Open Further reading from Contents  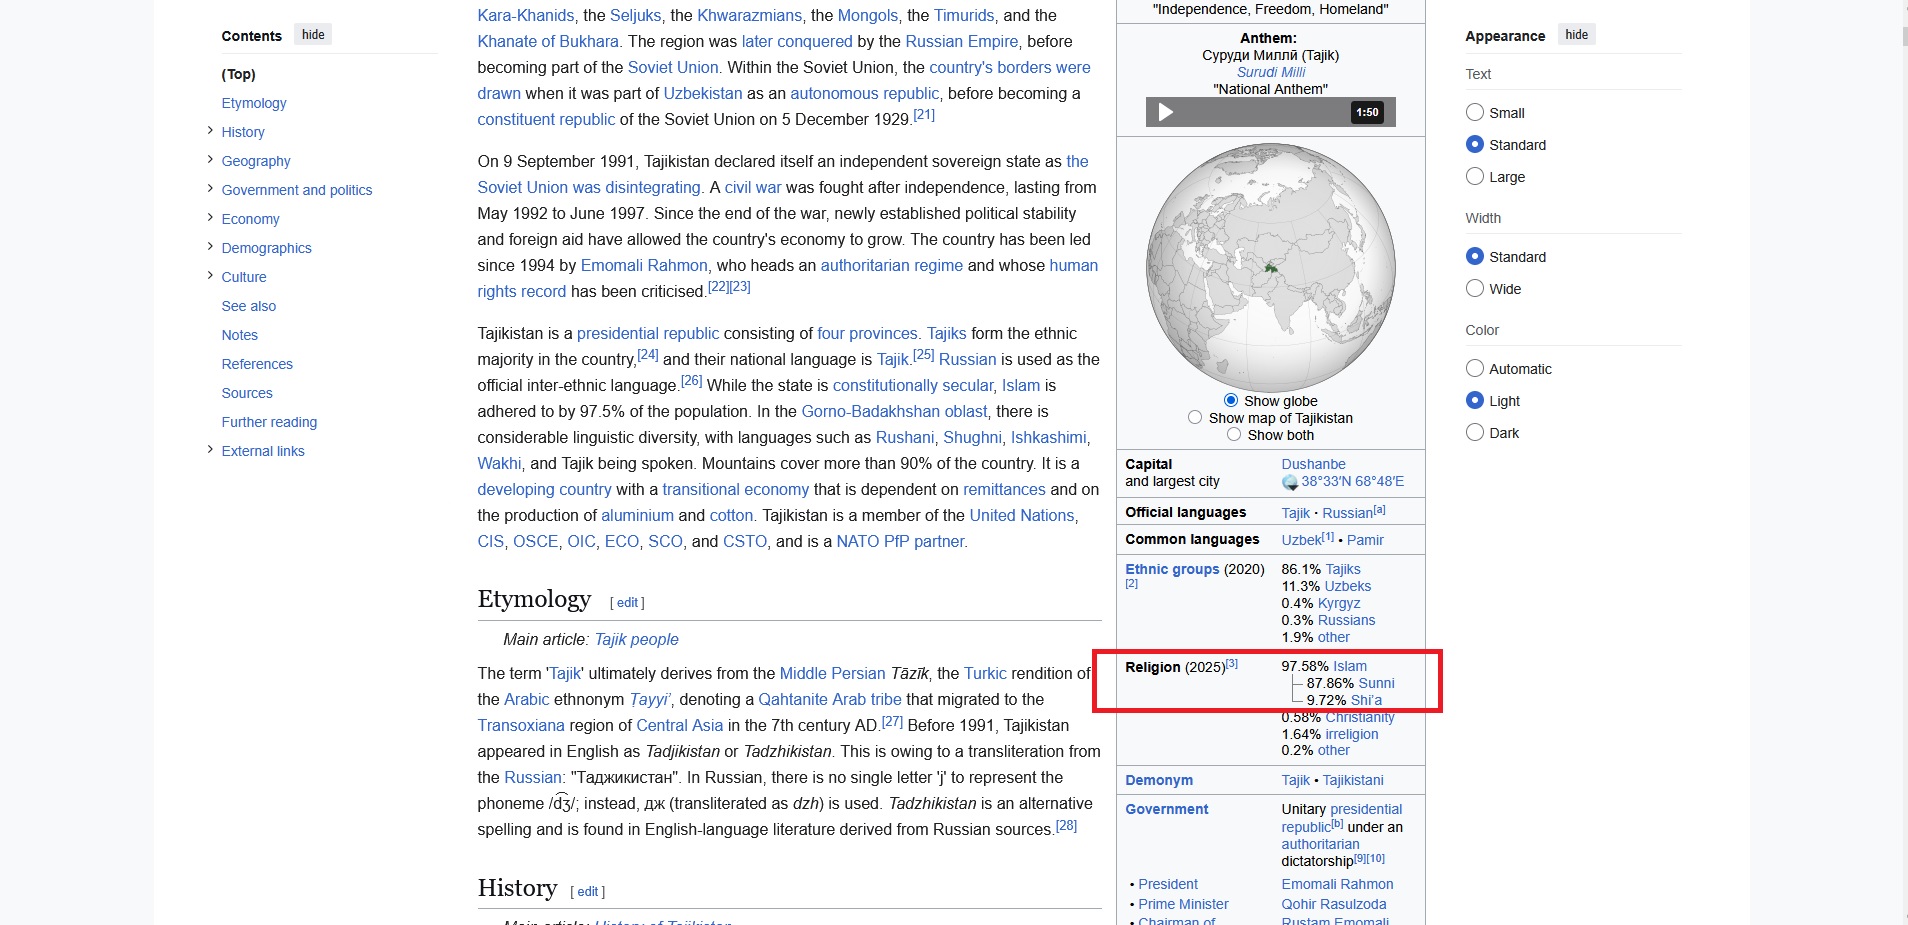tap(269, 422)
